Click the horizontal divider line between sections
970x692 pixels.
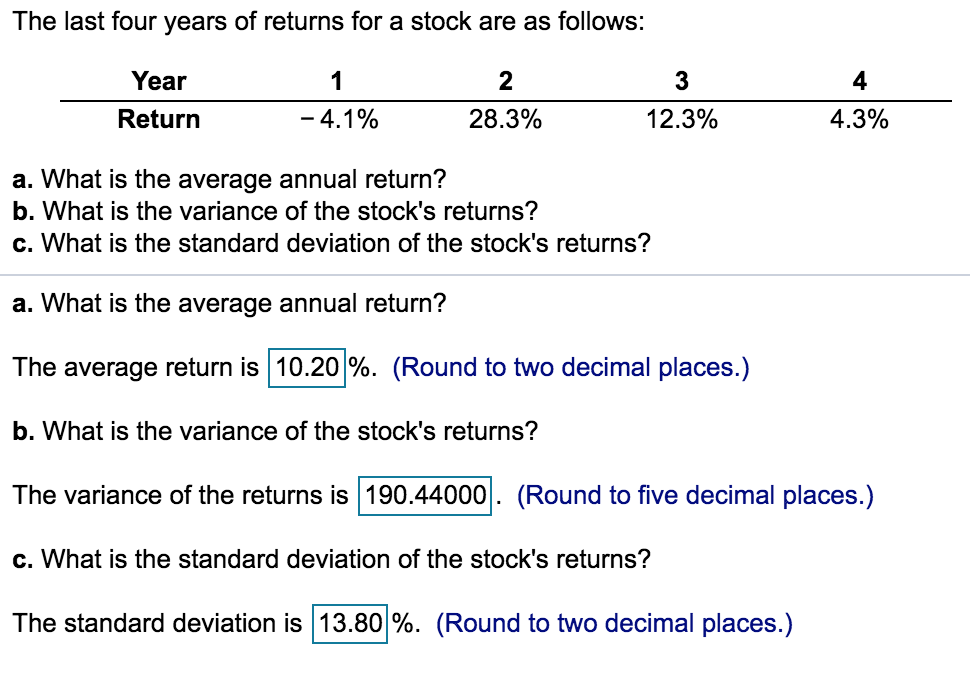point(485,273)
